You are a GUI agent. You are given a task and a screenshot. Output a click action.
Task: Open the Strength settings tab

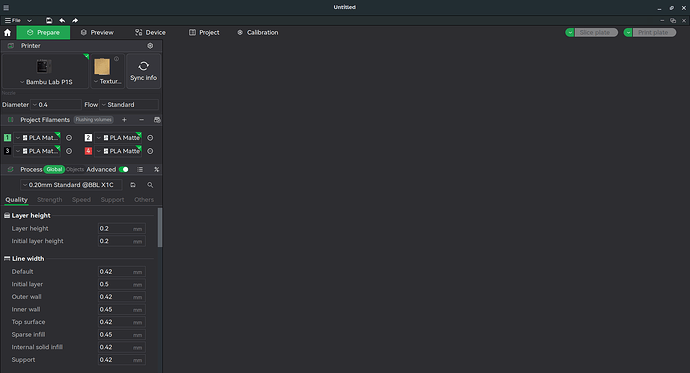pyautogui.click(x=49, y=200)
